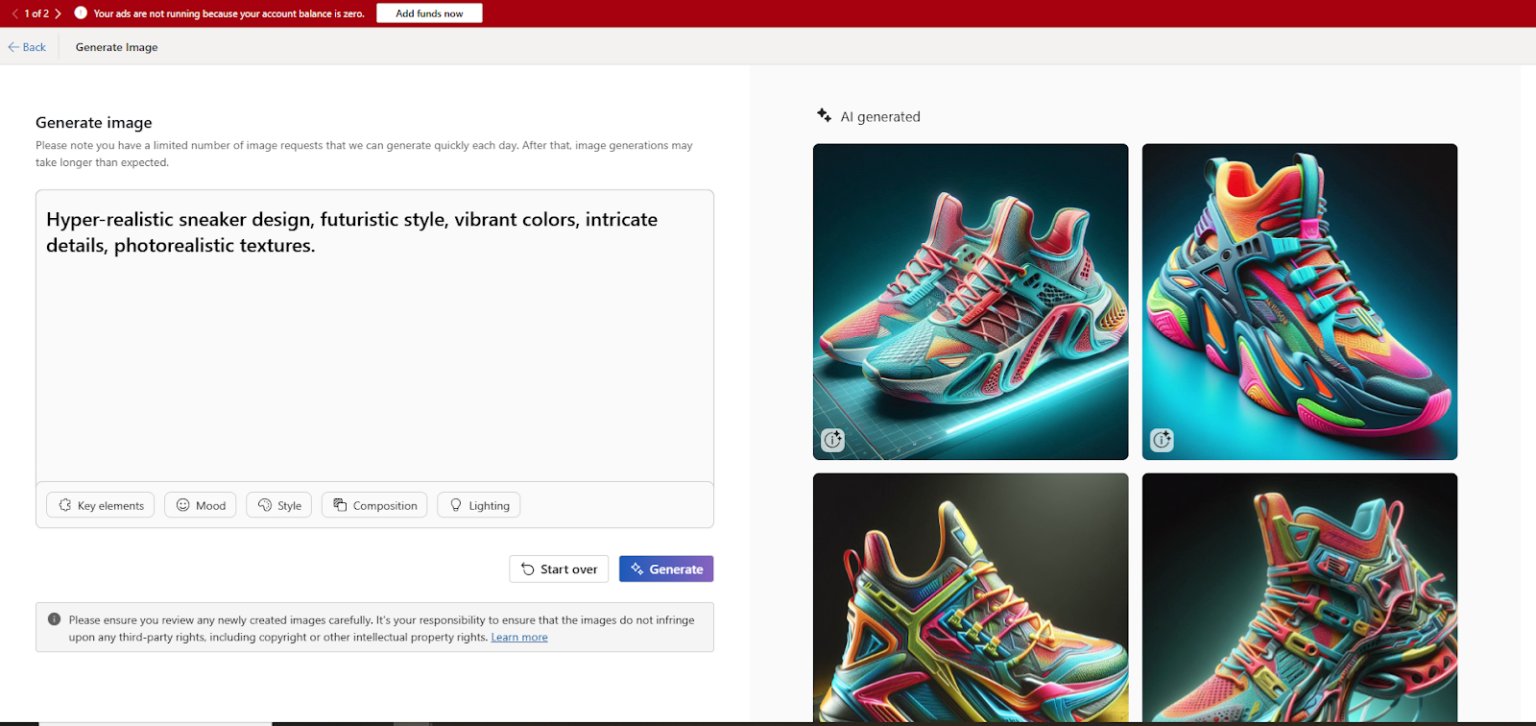Click the info icon on second sneaker image
Image resolution: width=1536 pixels, height=726 pixels.
[x=1161, y=440]
